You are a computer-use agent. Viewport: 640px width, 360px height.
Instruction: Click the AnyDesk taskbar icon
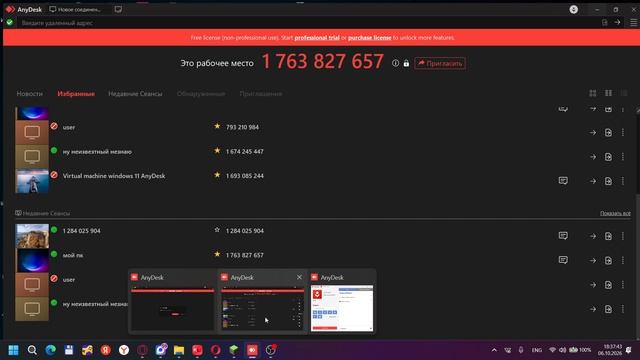pyautogui.click(x=252, y=350)
